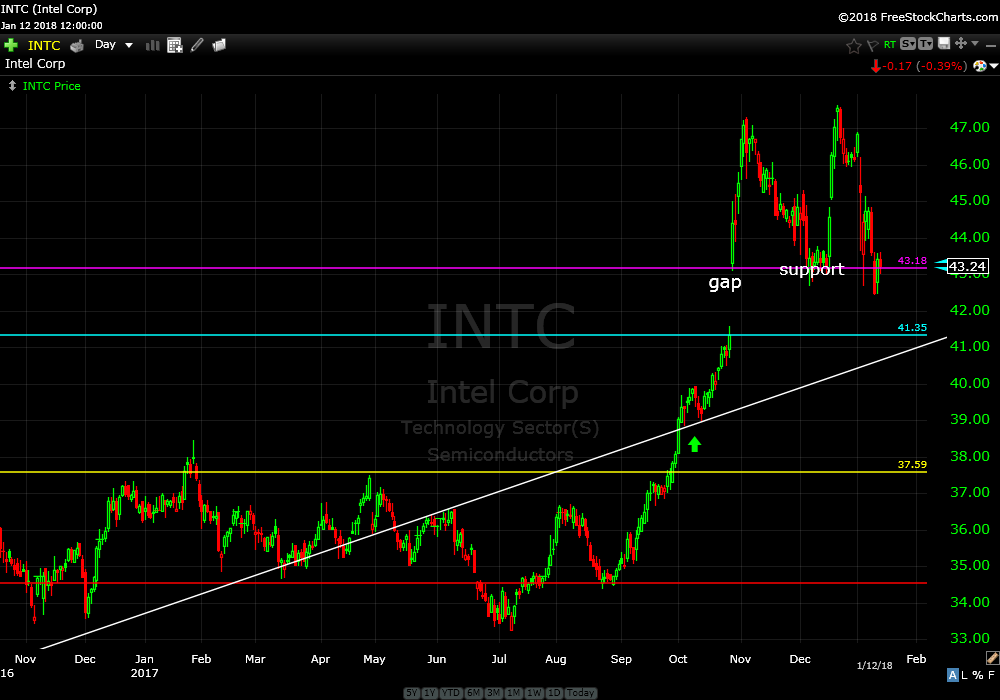Click the floppy disk save icon

[x=943, y=44]
